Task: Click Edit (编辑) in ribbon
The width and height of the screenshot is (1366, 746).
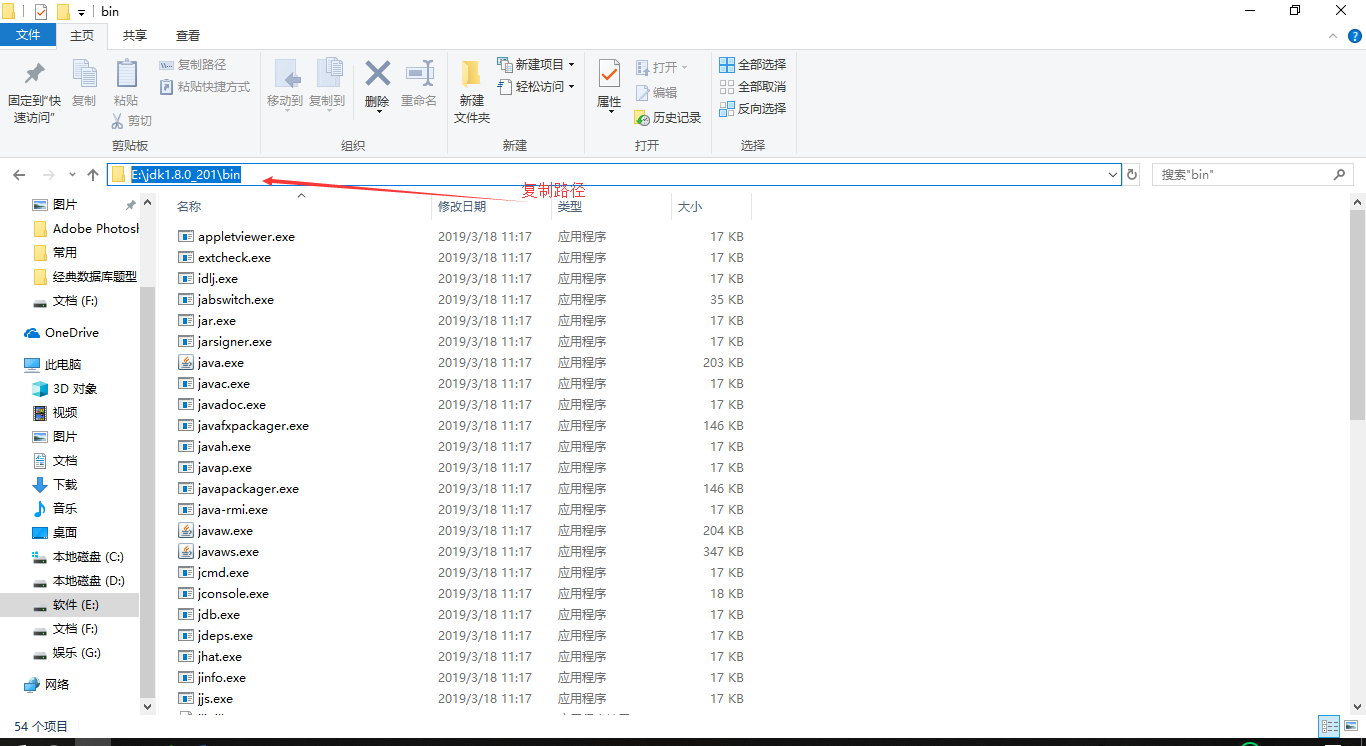Action: pyautogui.click(x=656, y=93)
